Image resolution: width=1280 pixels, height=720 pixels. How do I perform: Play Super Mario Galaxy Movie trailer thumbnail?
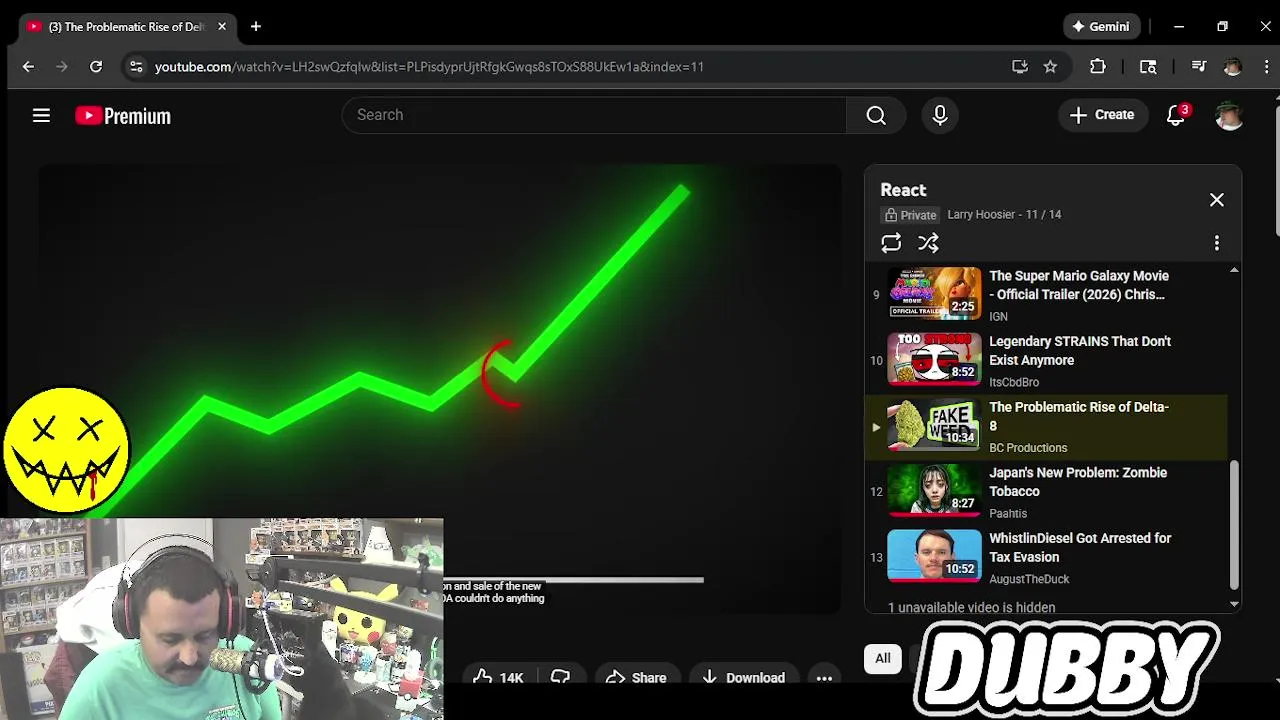pyautogui.click(x=934, y=293)
